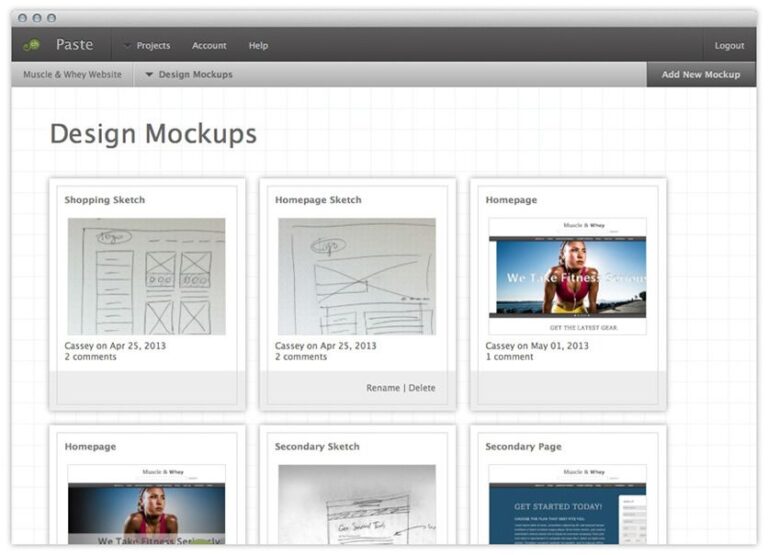768x555 pixels.
Task: Rename the Homepage Sketch mockup
Action: pyautogui.click(x=383, y=388)
